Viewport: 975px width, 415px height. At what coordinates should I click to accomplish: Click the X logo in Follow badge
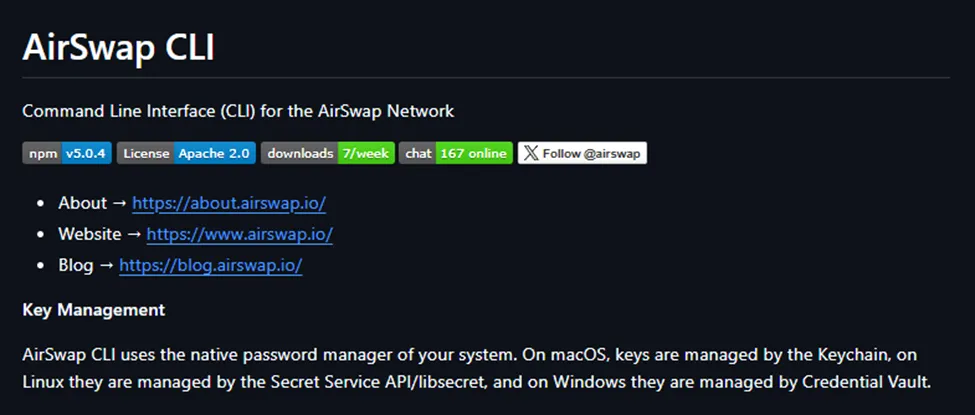click(x=531, y=154)
